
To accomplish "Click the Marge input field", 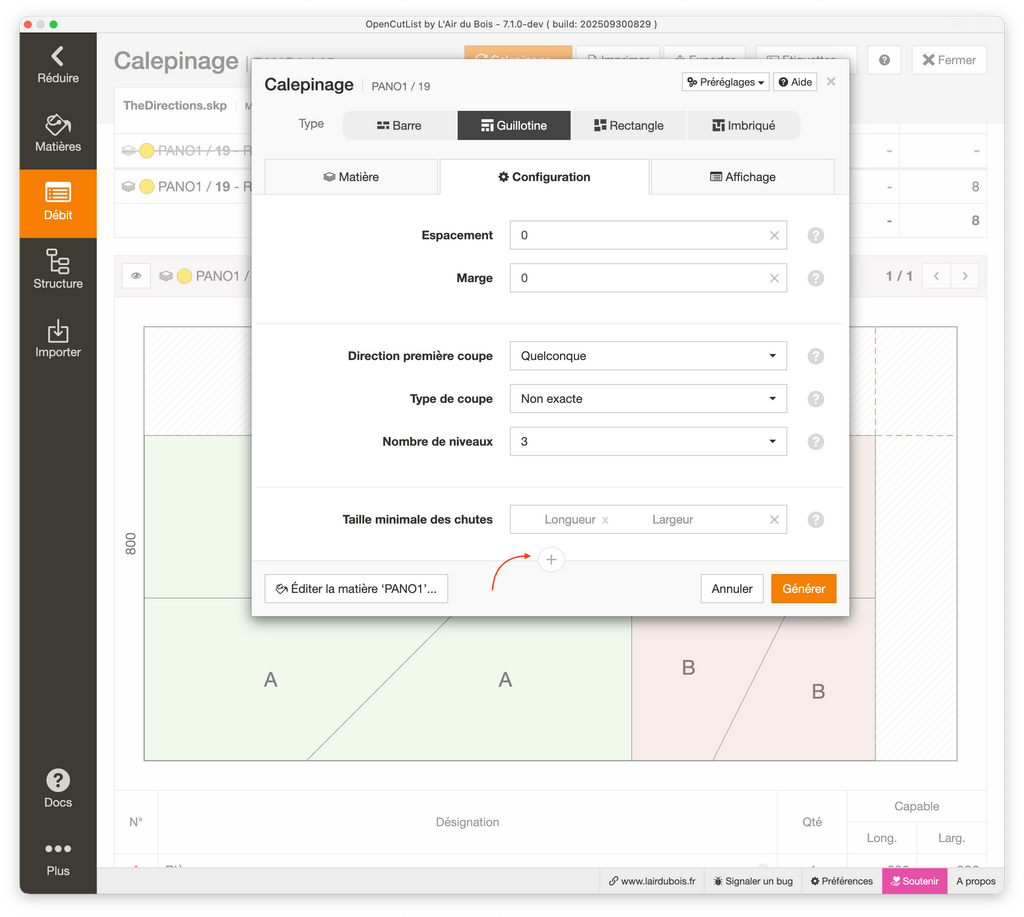I will 640,278.
